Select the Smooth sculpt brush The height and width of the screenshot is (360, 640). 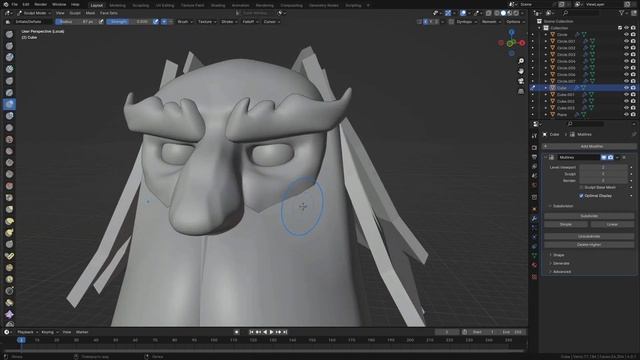click(x=9, y=139)
